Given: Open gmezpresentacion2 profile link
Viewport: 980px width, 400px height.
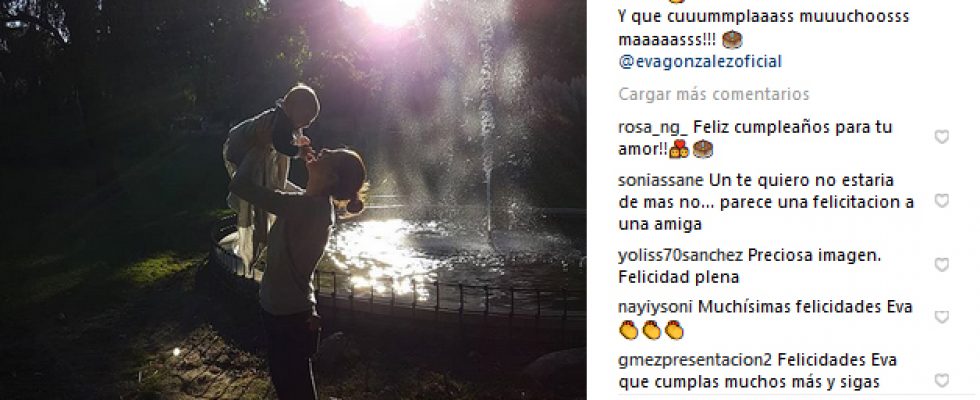Looking at the screenshot, I should pos(696,361).
